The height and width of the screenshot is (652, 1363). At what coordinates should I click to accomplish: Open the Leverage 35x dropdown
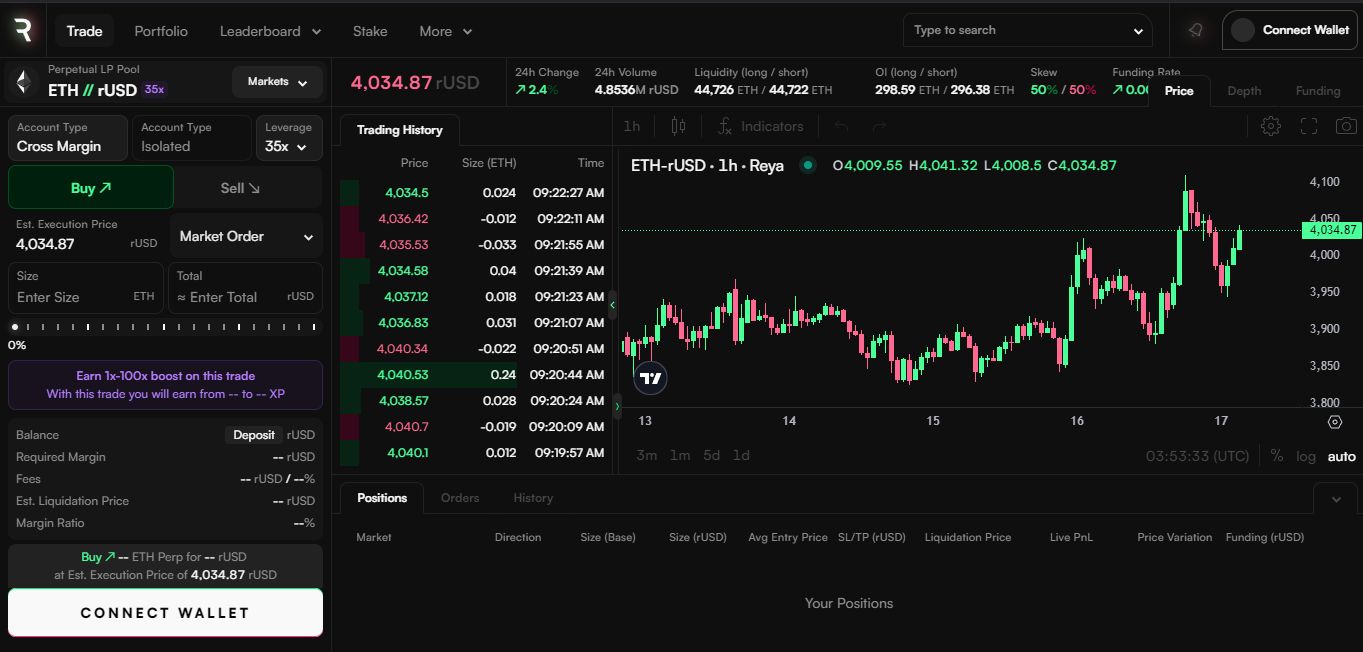click(x=288, y=138)
